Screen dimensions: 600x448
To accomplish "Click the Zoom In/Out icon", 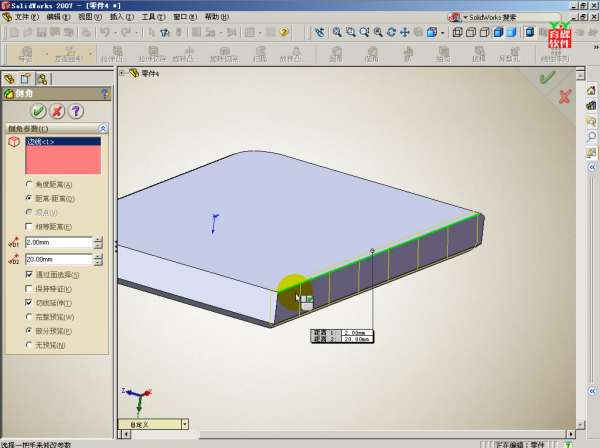I will point(364,33).
